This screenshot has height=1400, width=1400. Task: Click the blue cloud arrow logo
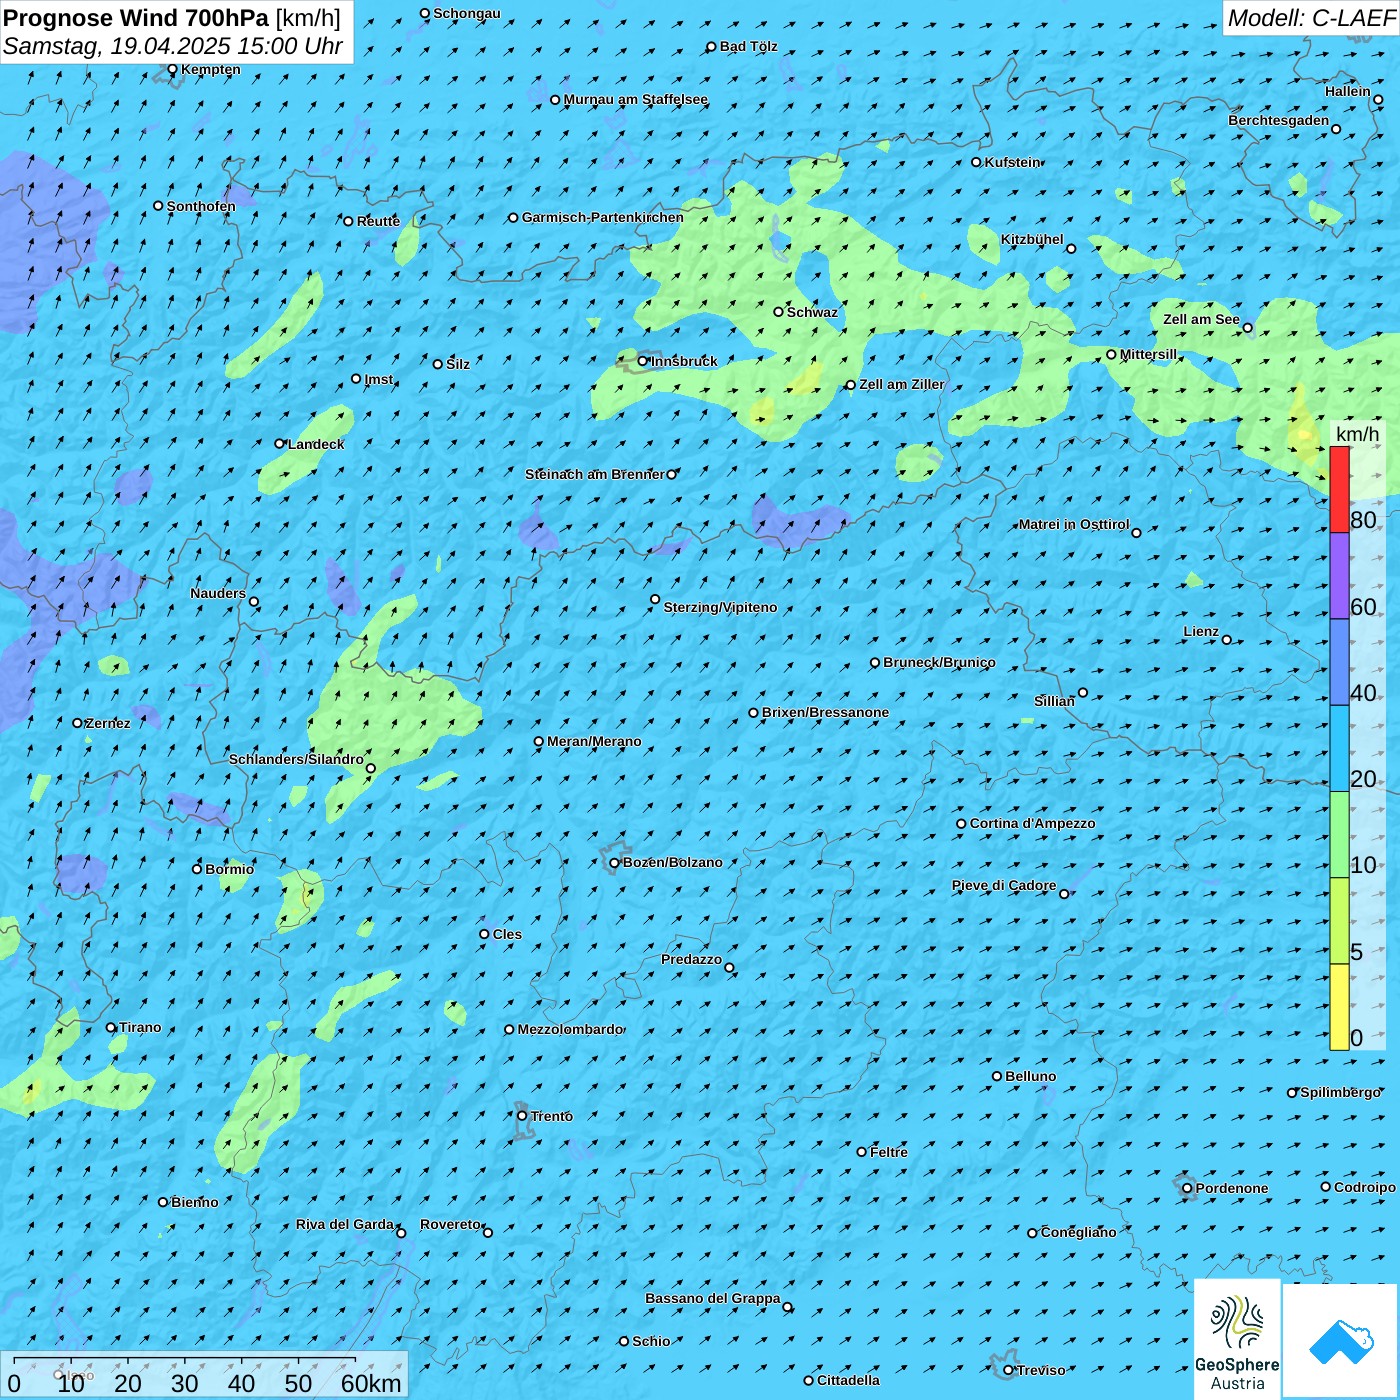click(x=1341, y=1341)
